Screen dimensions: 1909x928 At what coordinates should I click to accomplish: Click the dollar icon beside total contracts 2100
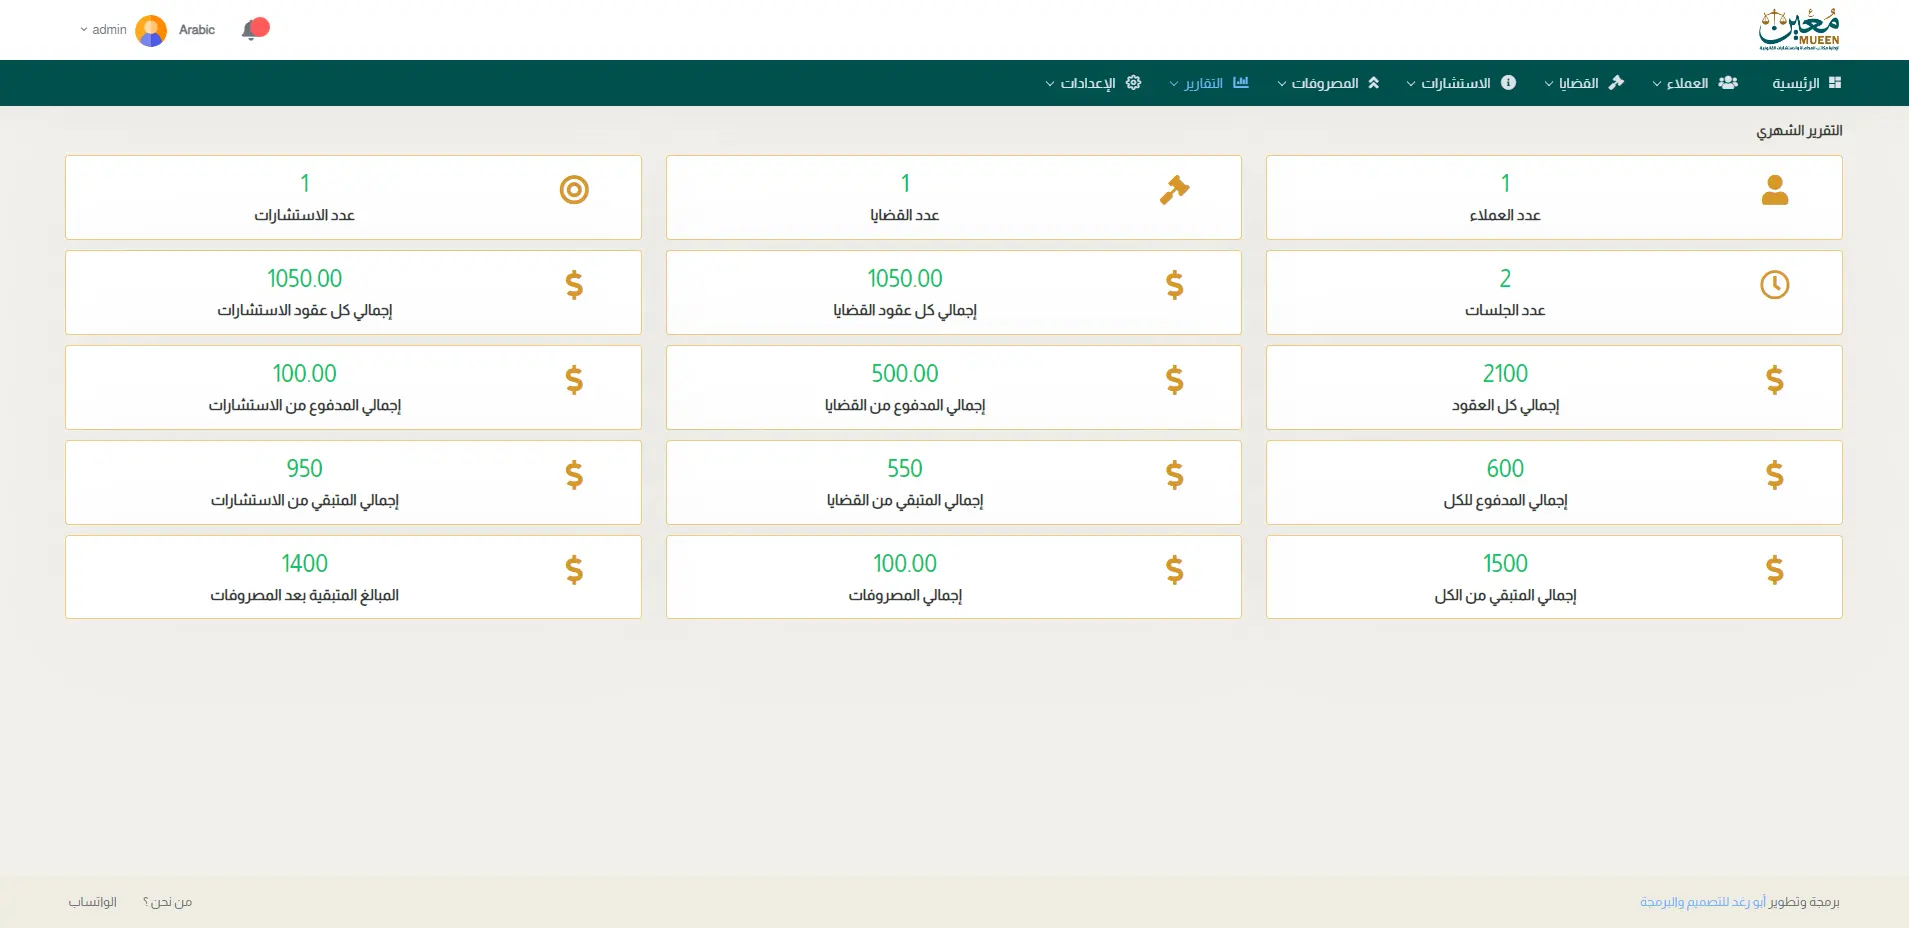(x=1774, y=380)
